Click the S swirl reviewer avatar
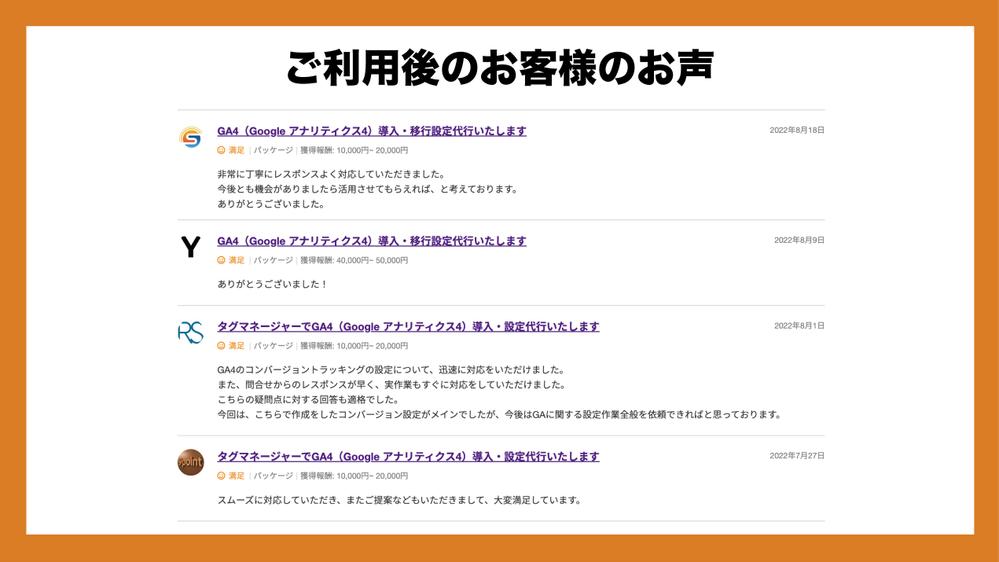 point(190,137)
